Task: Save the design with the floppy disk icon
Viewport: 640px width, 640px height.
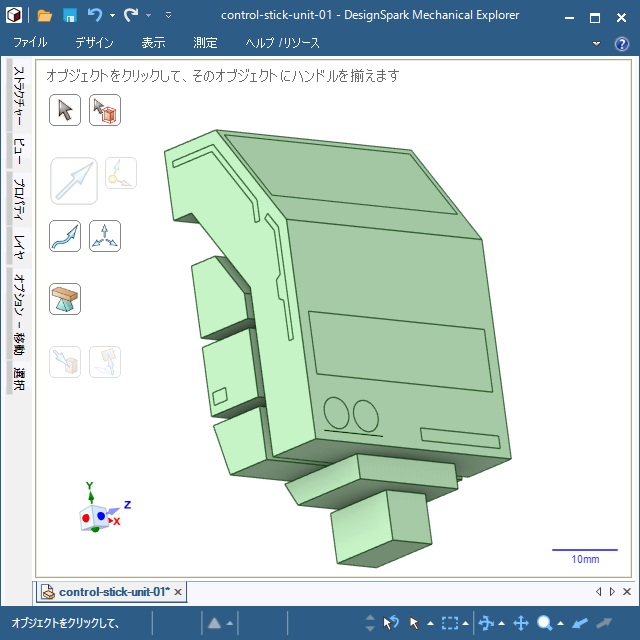Action: [x=70, y=16]
